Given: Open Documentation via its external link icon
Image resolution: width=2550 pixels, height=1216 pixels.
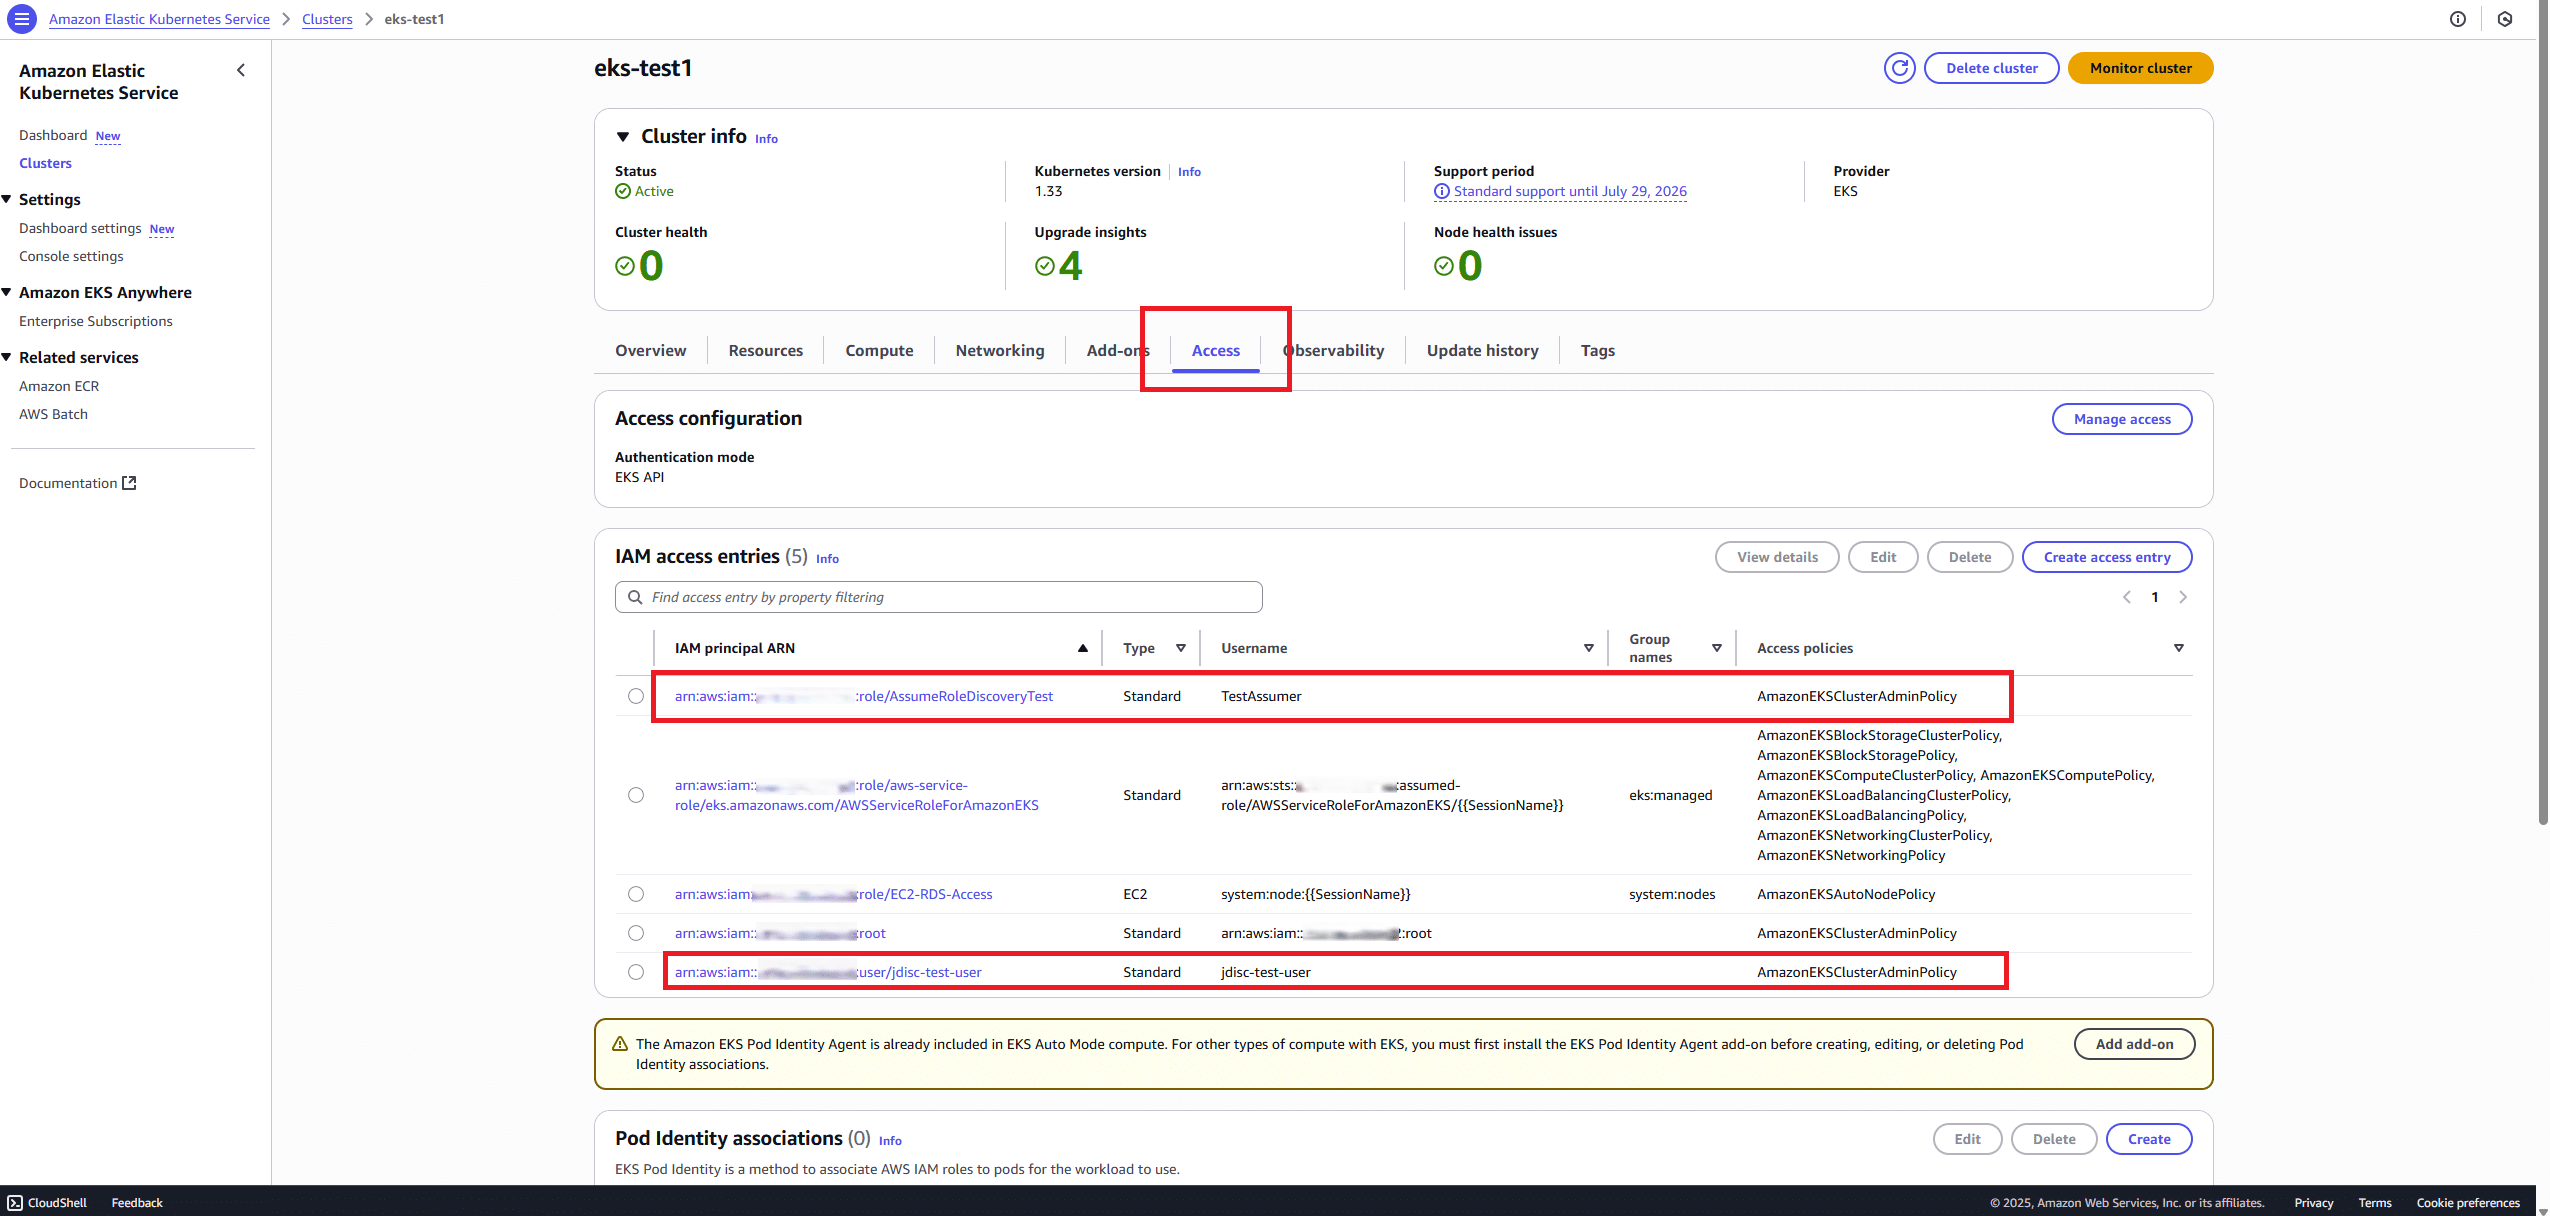Looking at the screenshot, I should [130, 482].
